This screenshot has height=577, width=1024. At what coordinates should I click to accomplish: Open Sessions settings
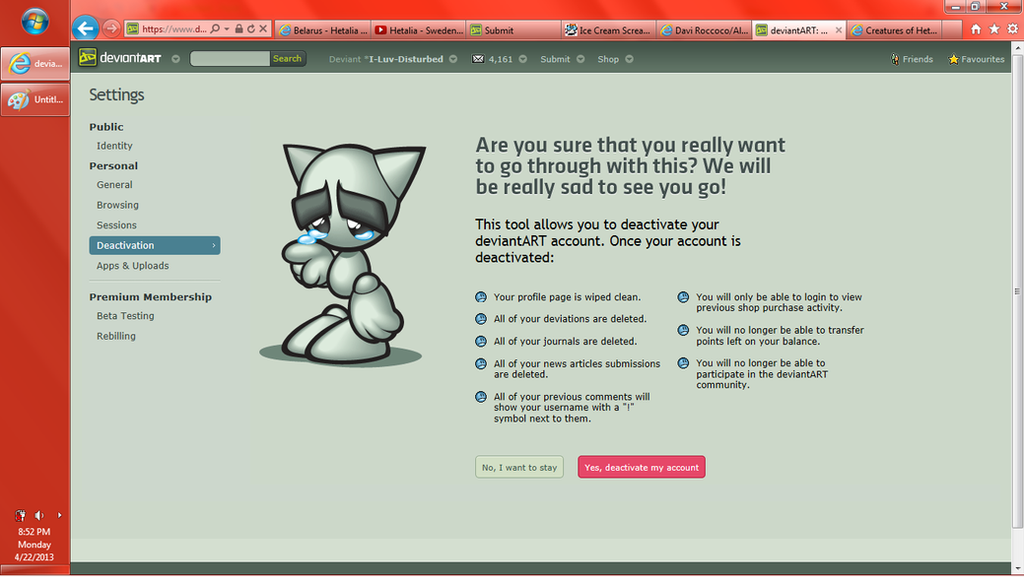pyautogui.click(x=116, y=225)
